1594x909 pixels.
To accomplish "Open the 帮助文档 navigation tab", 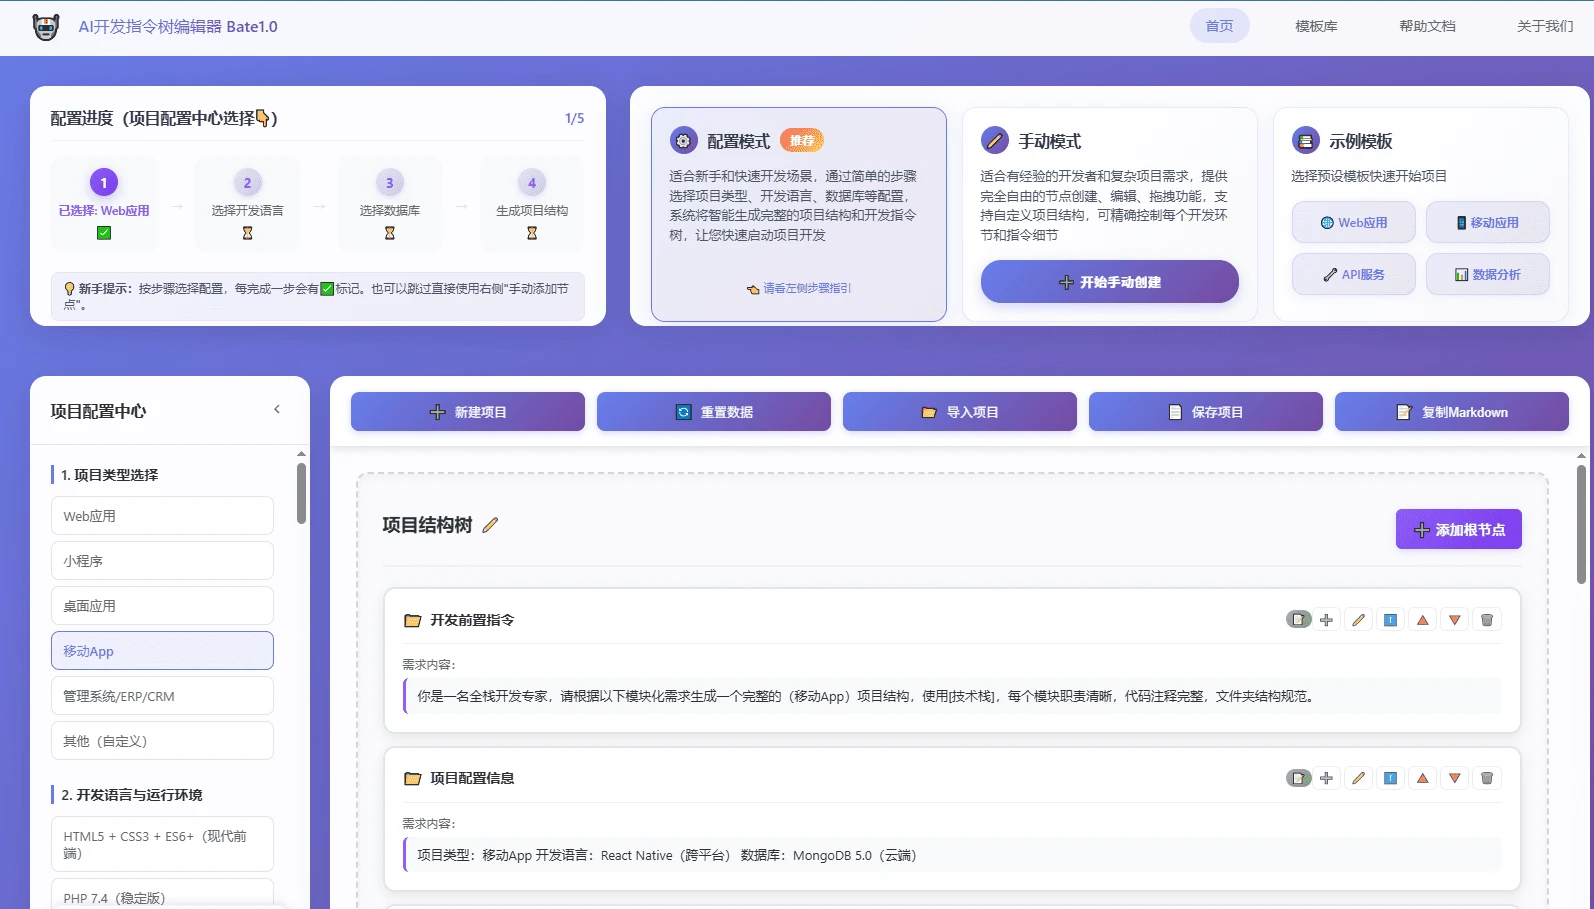I will 1427,26.
